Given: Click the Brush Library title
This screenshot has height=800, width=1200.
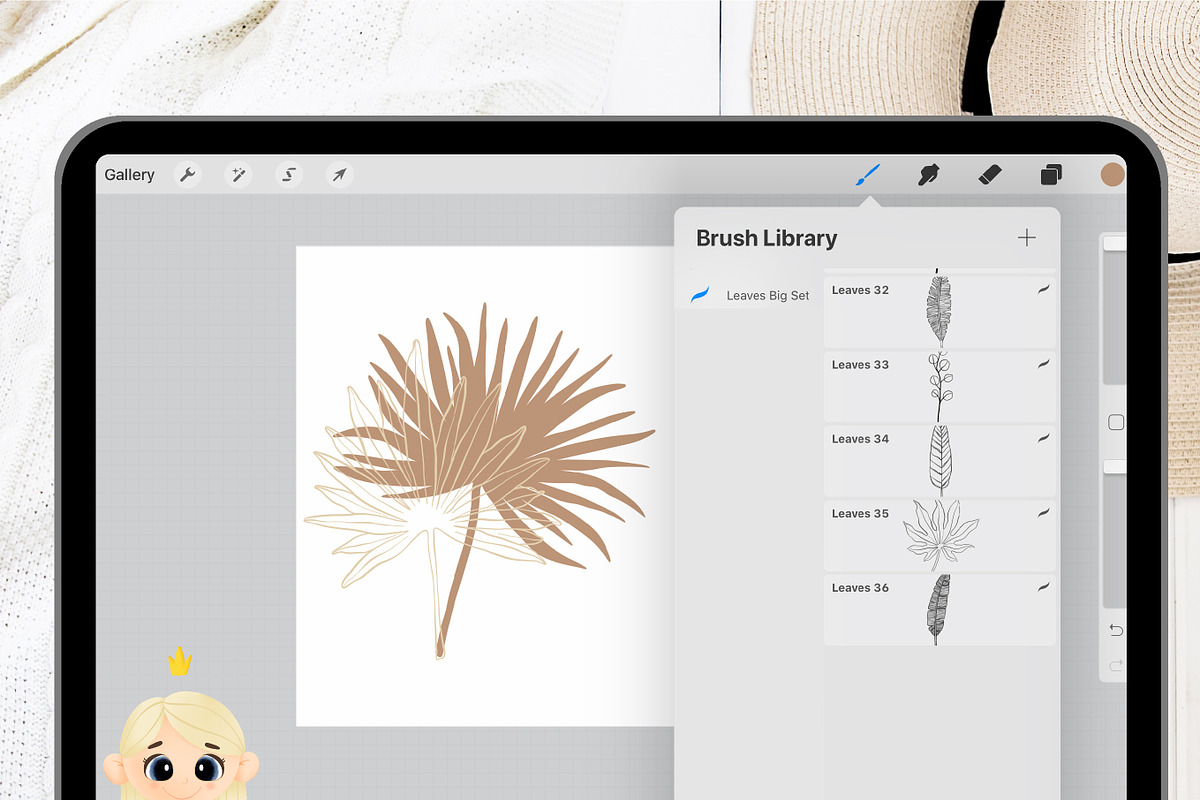Looking at the screenshot, I should [x=767, y=238].
